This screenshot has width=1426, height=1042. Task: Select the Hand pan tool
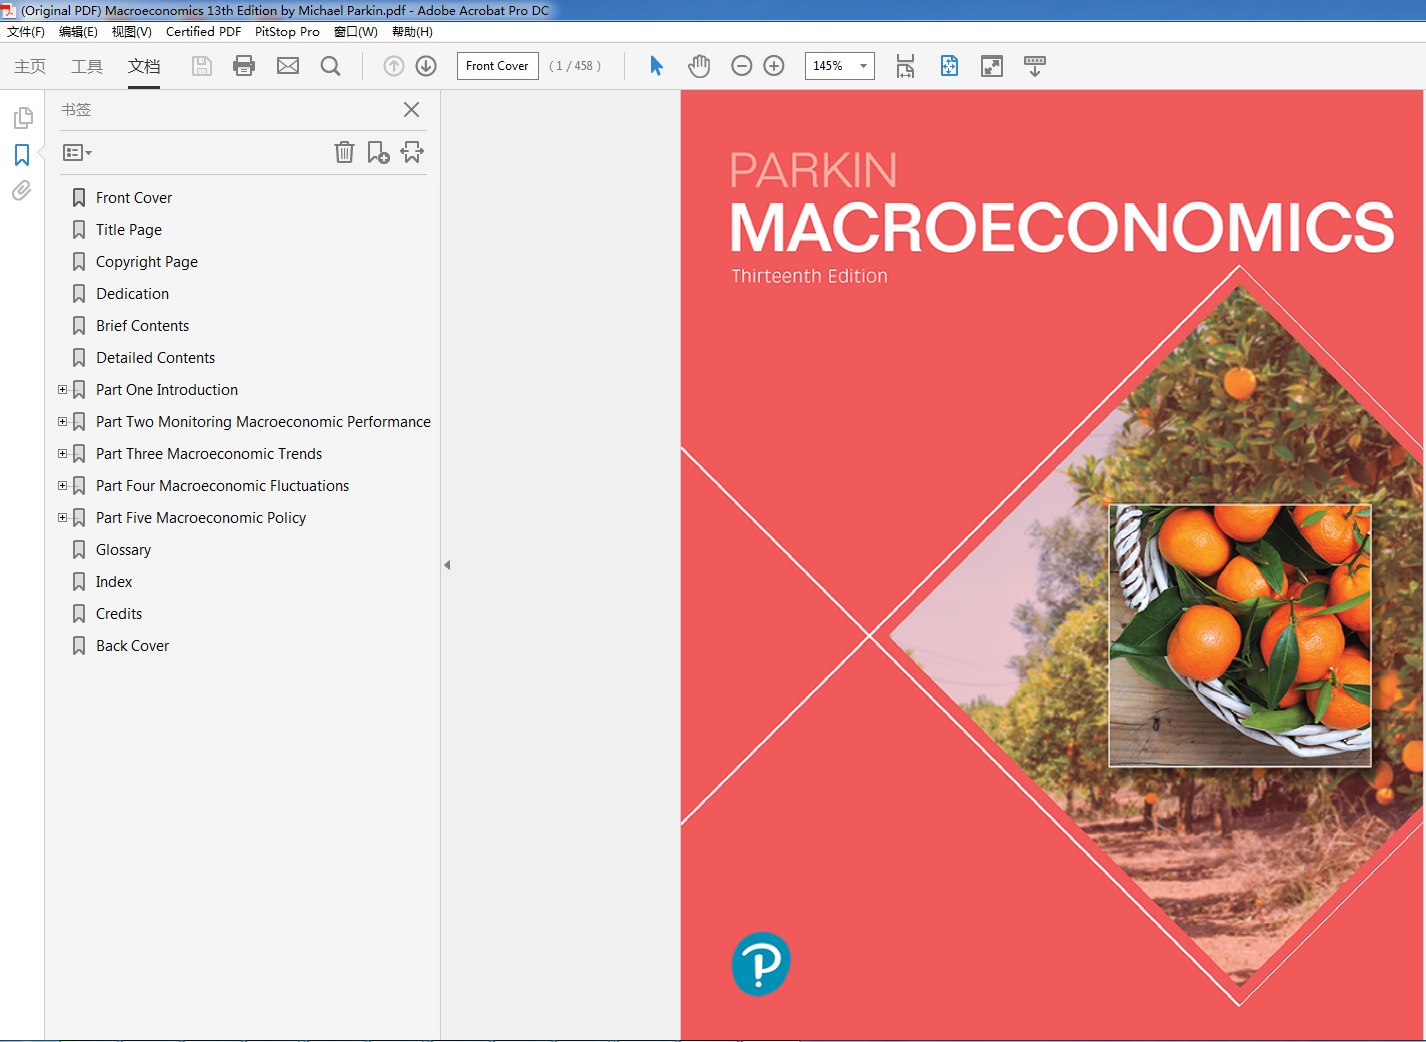pos(699,66)
